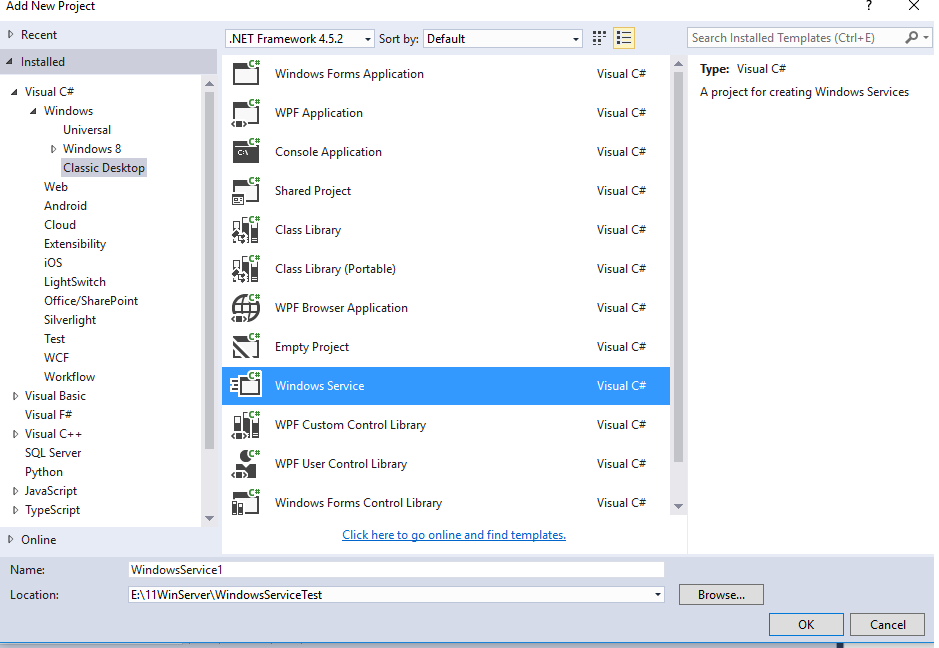Switch to small icons grid view
939x648 pixels.
tap(599, 38)
